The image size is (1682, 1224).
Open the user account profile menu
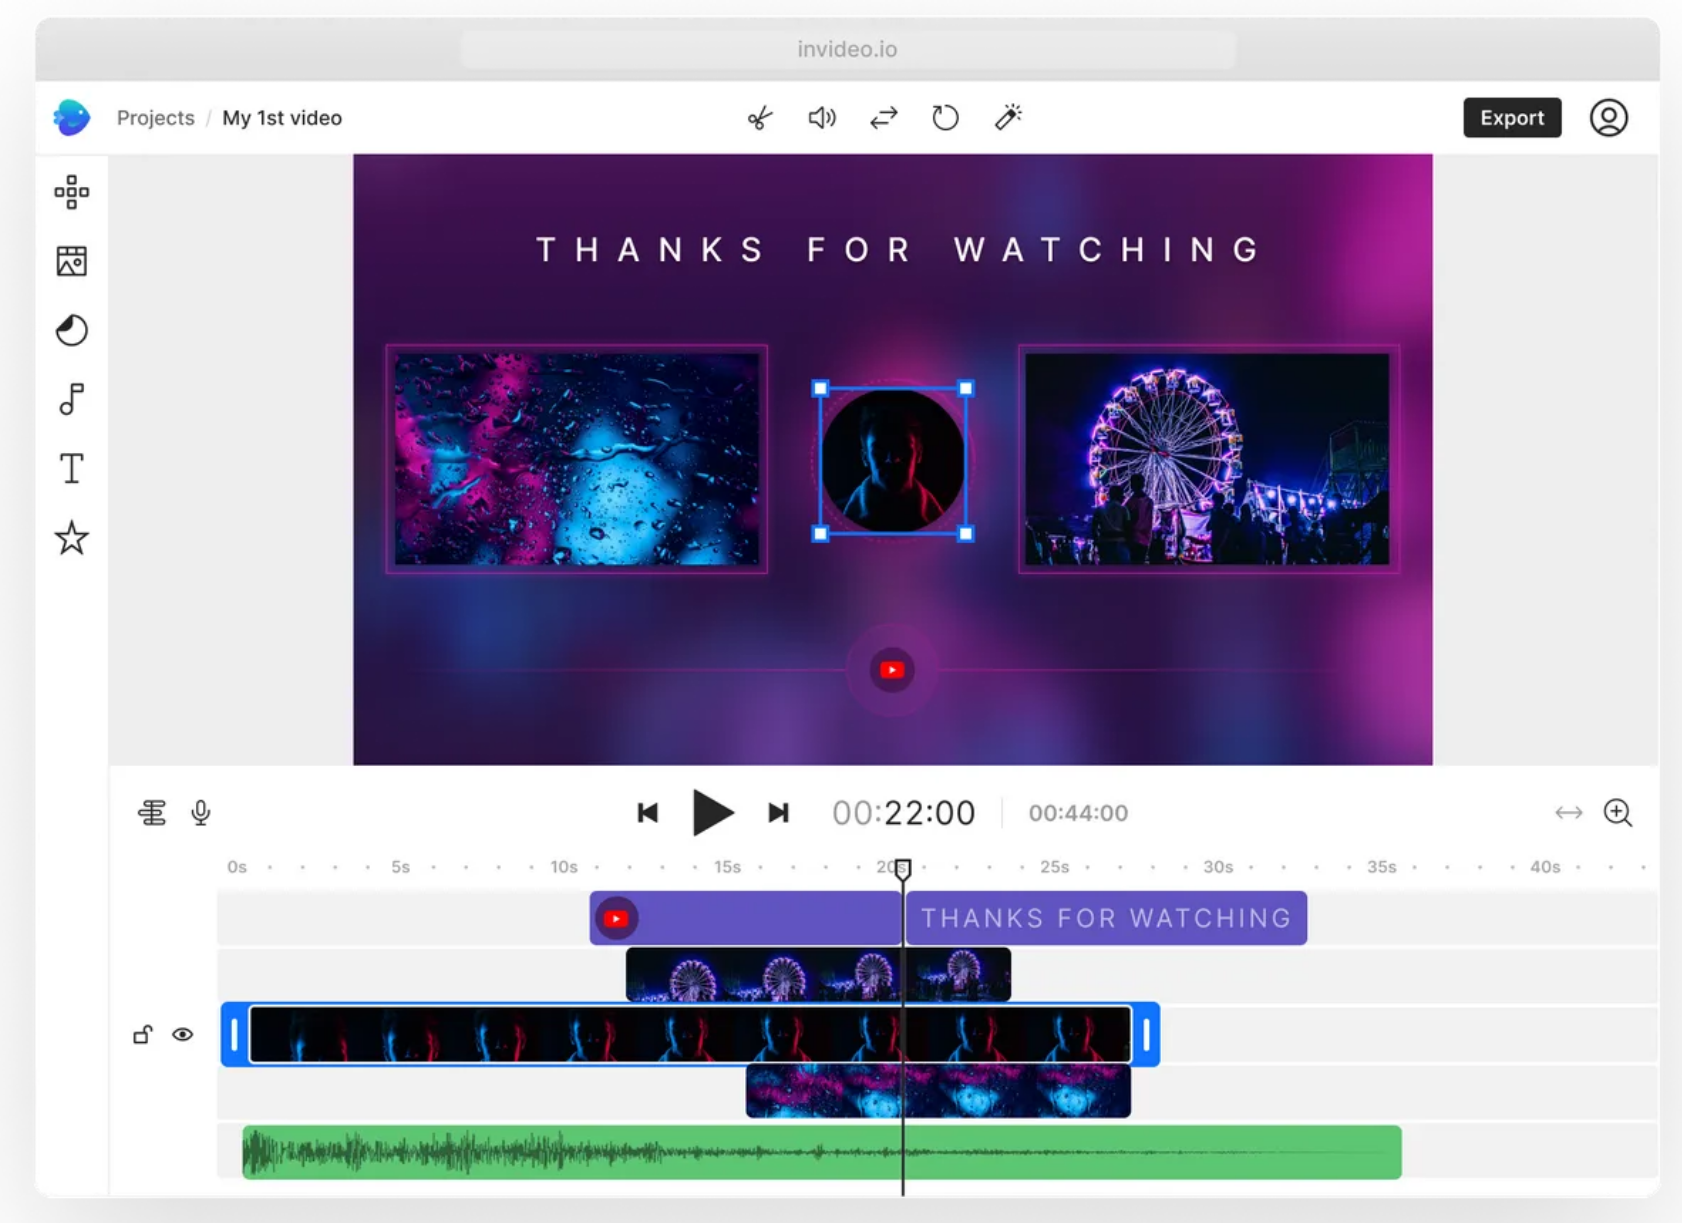(1608, 118)
